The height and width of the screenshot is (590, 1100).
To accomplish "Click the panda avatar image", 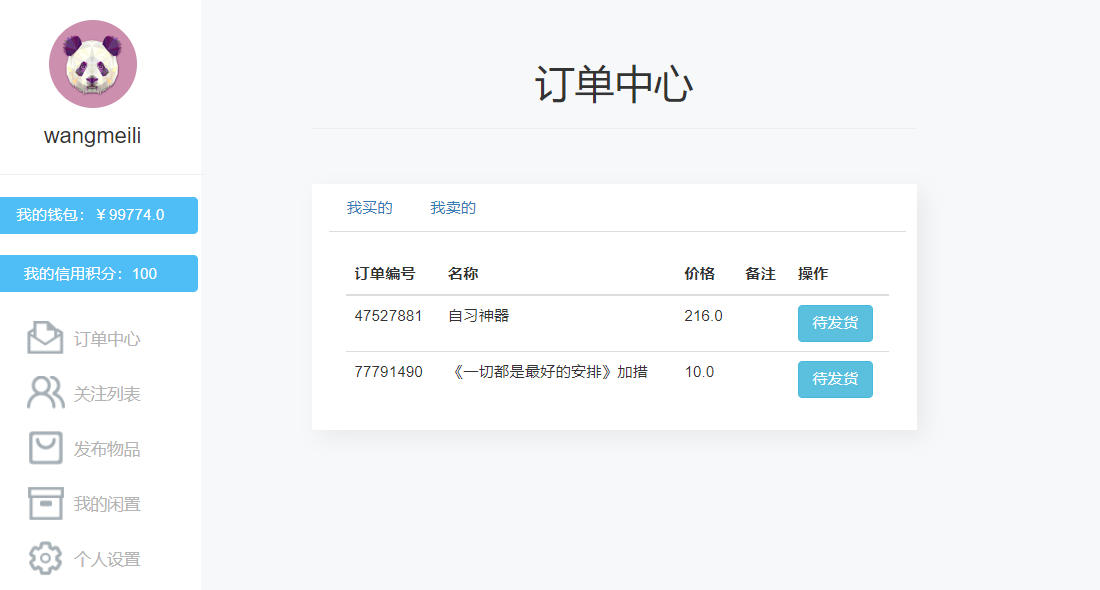I will pos(93,63).
